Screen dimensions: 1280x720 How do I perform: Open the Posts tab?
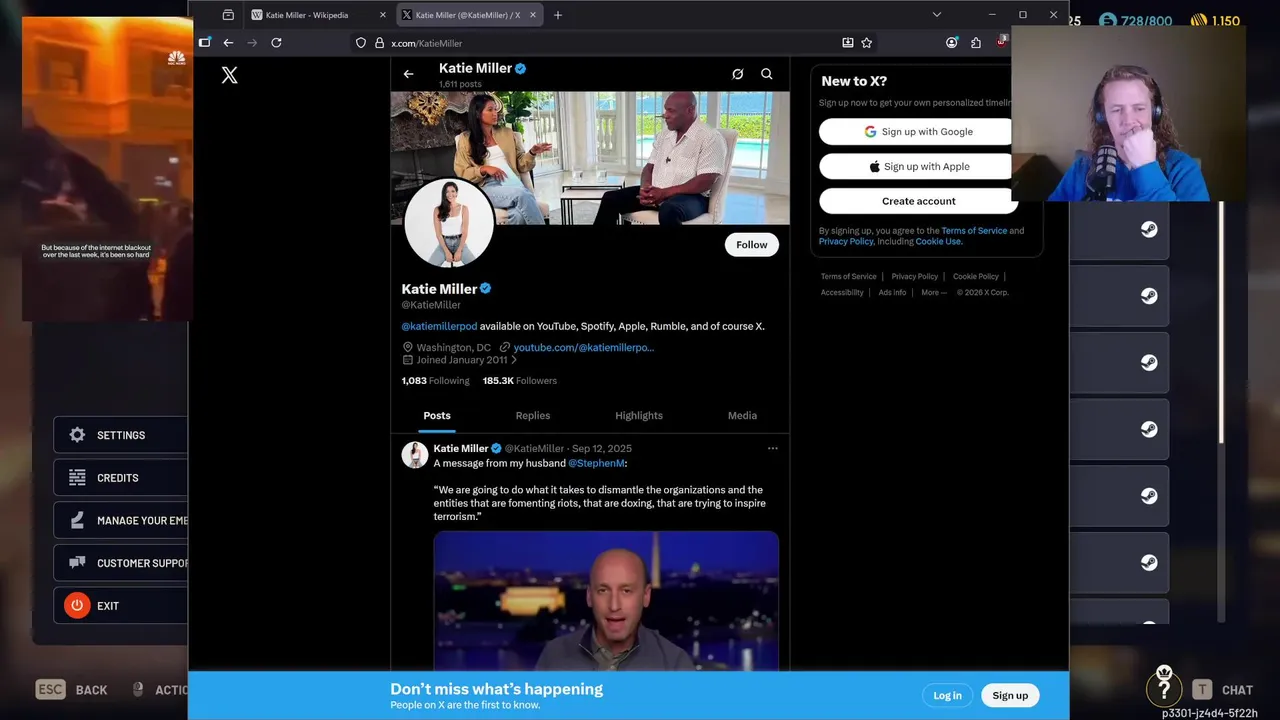point(437,415)
